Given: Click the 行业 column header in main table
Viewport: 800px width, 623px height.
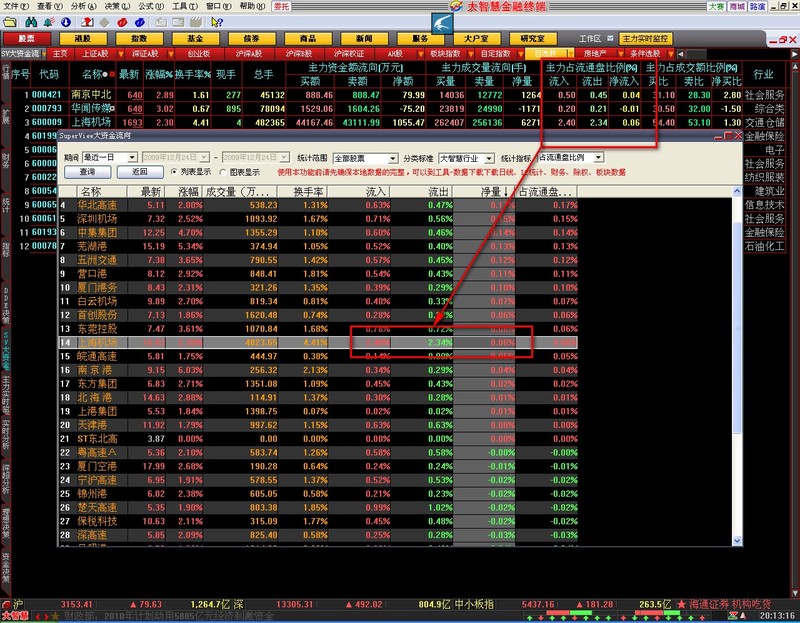Looking at the screenshot, I should click(764, 74).
